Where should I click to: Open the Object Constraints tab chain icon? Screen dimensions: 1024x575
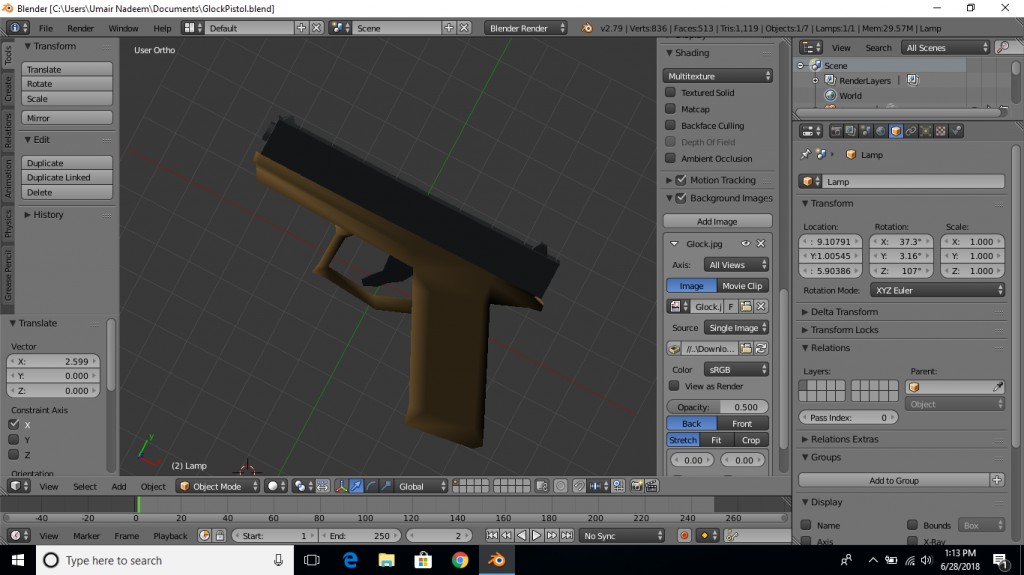coord(910,131)
